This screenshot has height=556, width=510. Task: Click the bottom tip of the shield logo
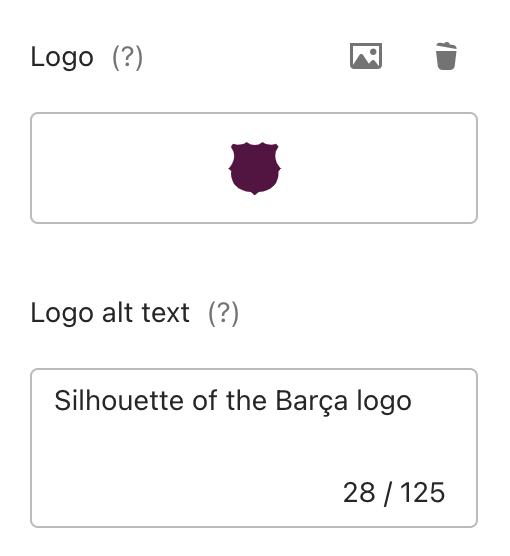[x=254, y=193]
